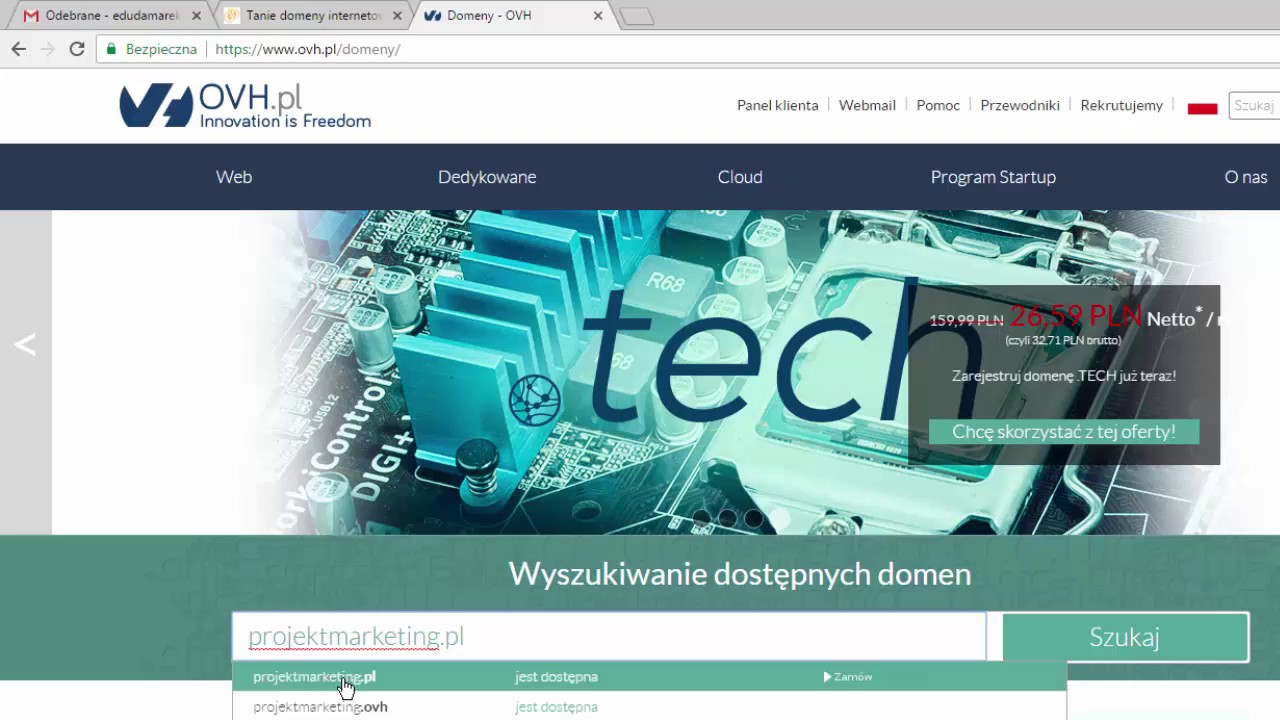Switch to Tanie domeny internetowe tab
Screen dimensions: 1280x720
(x=314, y=16)
